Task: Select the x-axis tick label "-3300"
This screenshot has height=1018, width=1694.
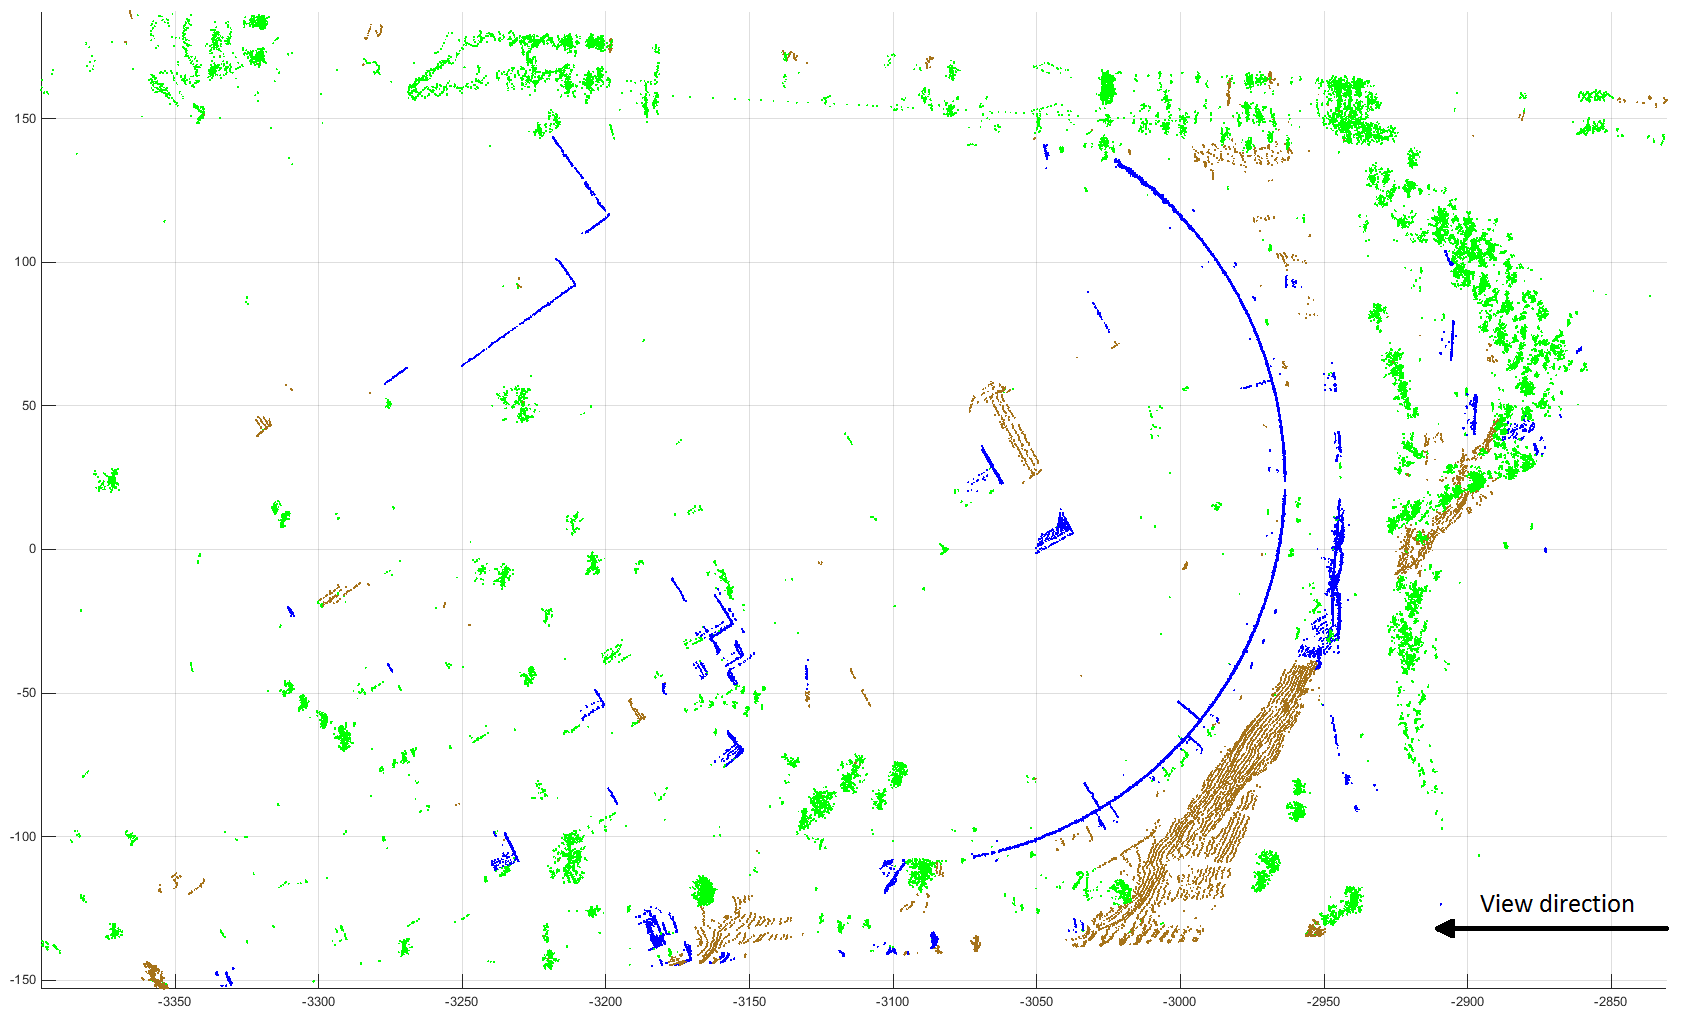Action: 319,1002
